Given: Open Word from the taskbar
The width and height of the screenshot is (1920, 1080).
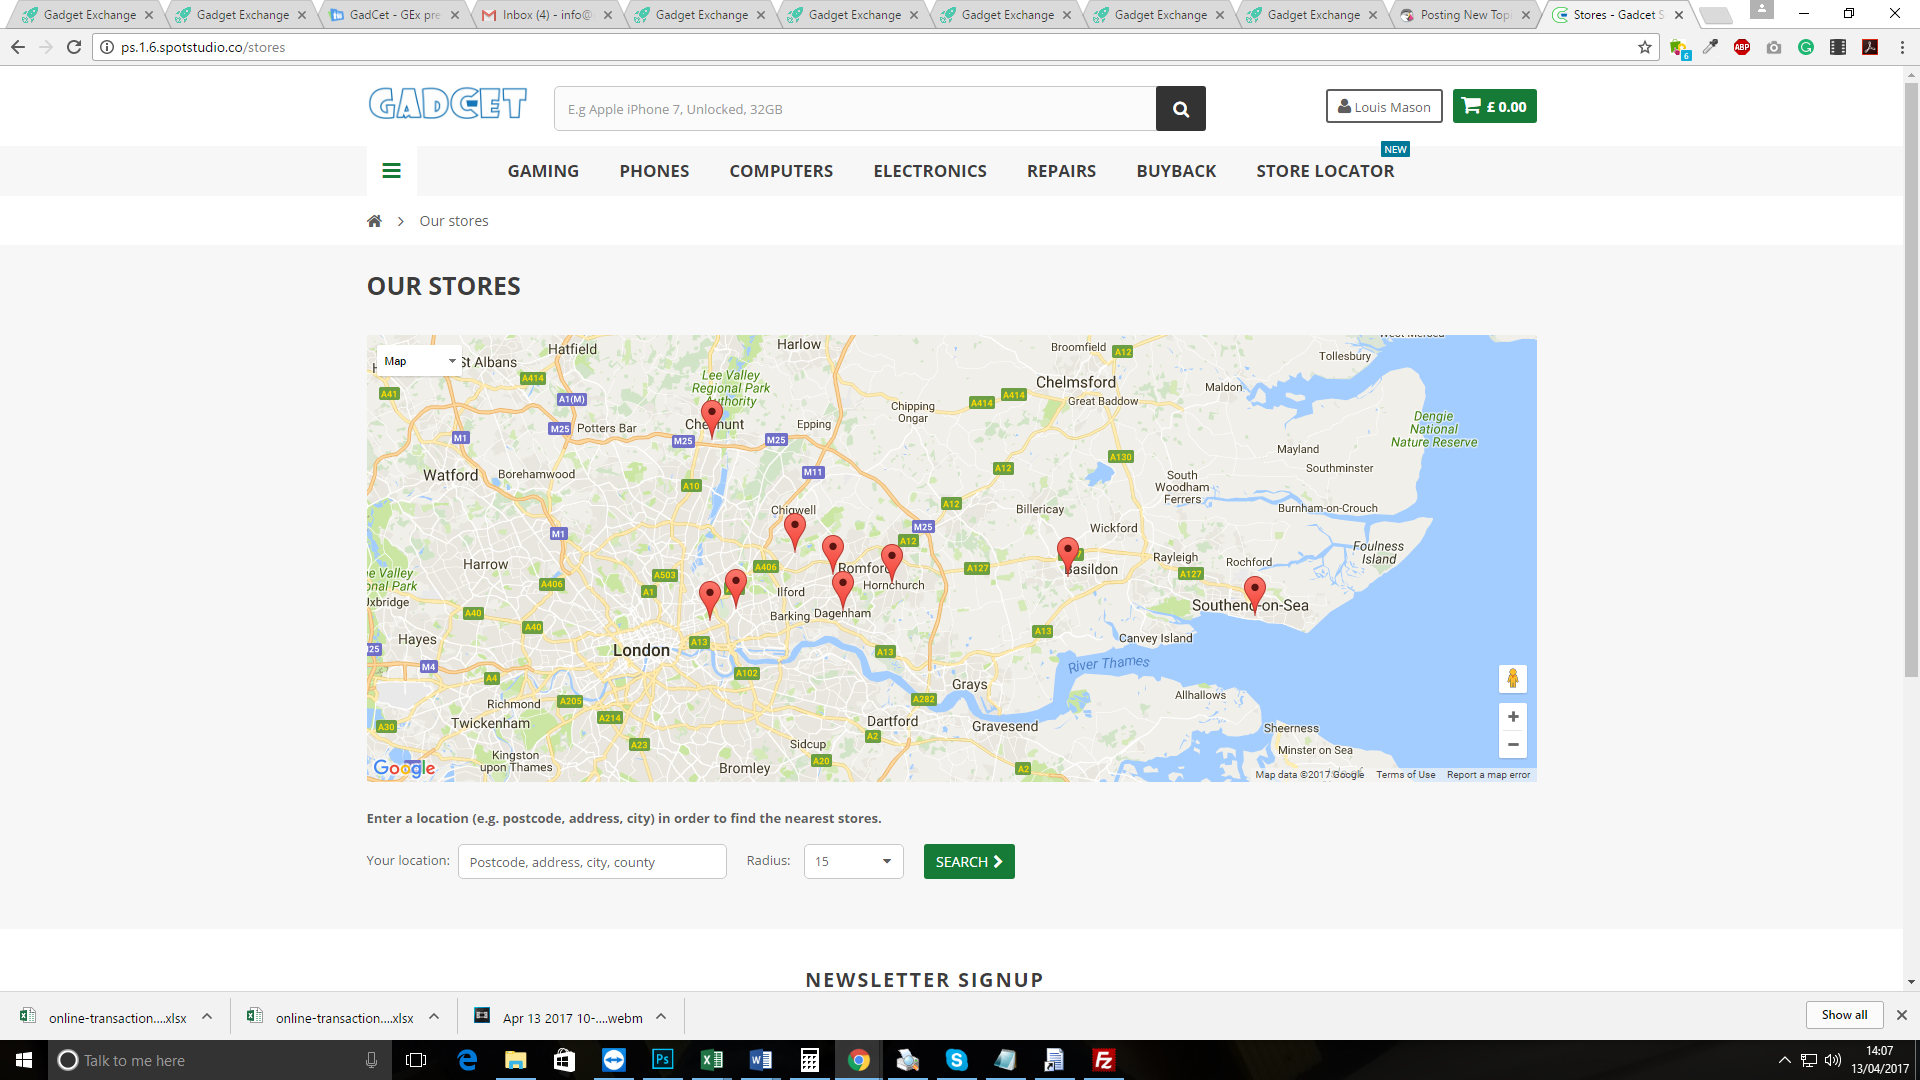Looking at the screenshot, I should coord(761,1060).
